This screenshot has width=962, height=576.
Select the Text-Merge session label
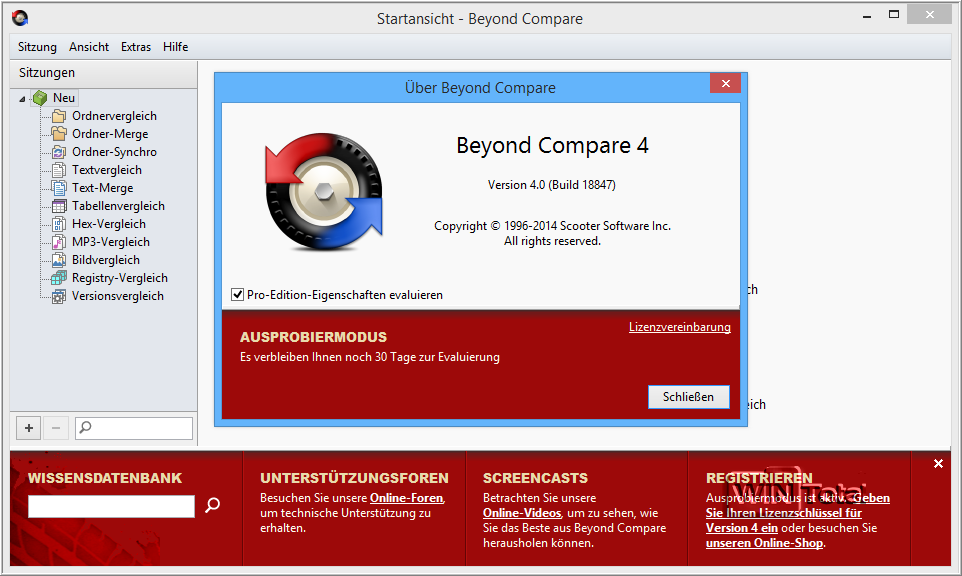coord(102,188)
